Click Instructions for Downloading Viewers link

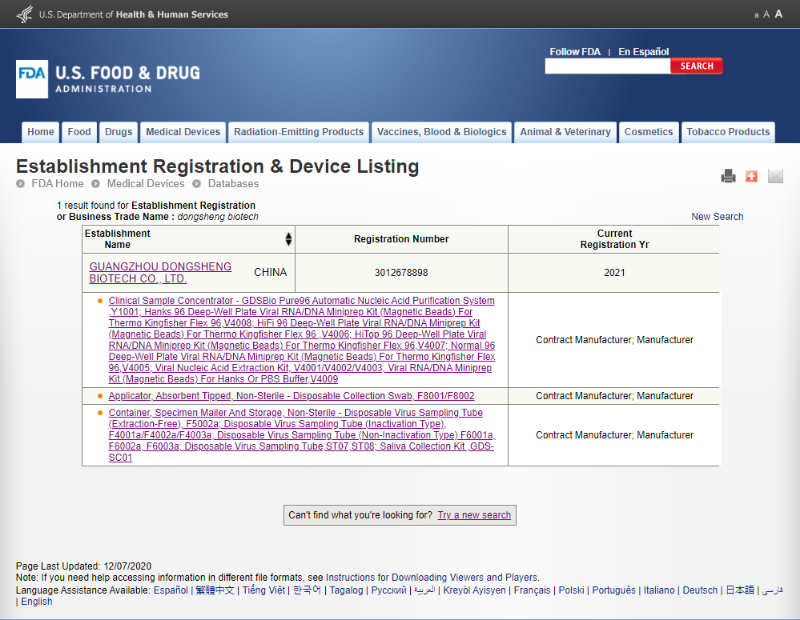(x=432, y=577)
